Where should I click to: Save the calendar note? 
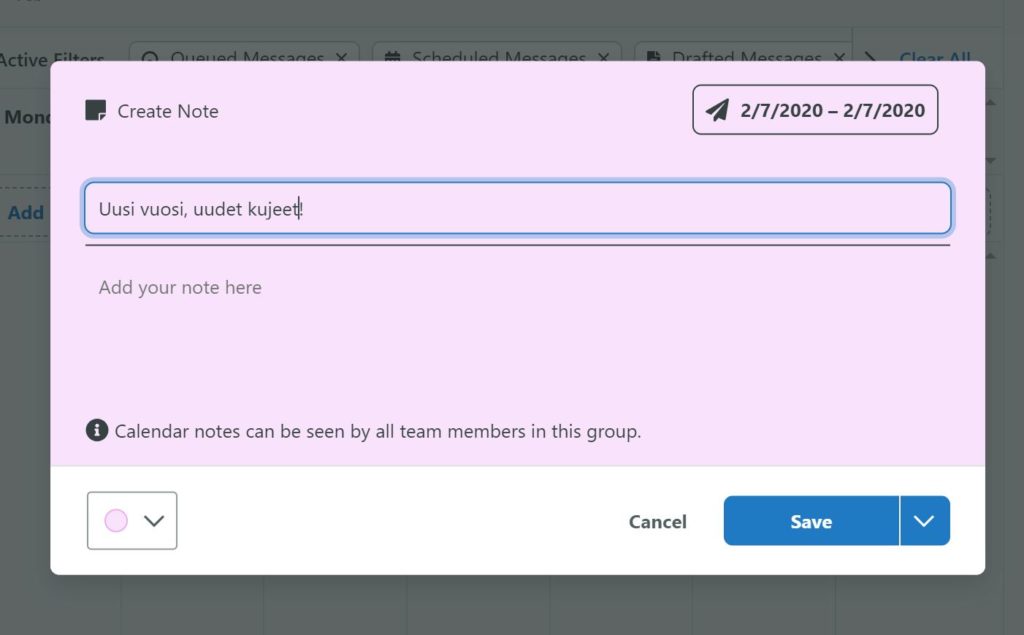coord(811,521)
